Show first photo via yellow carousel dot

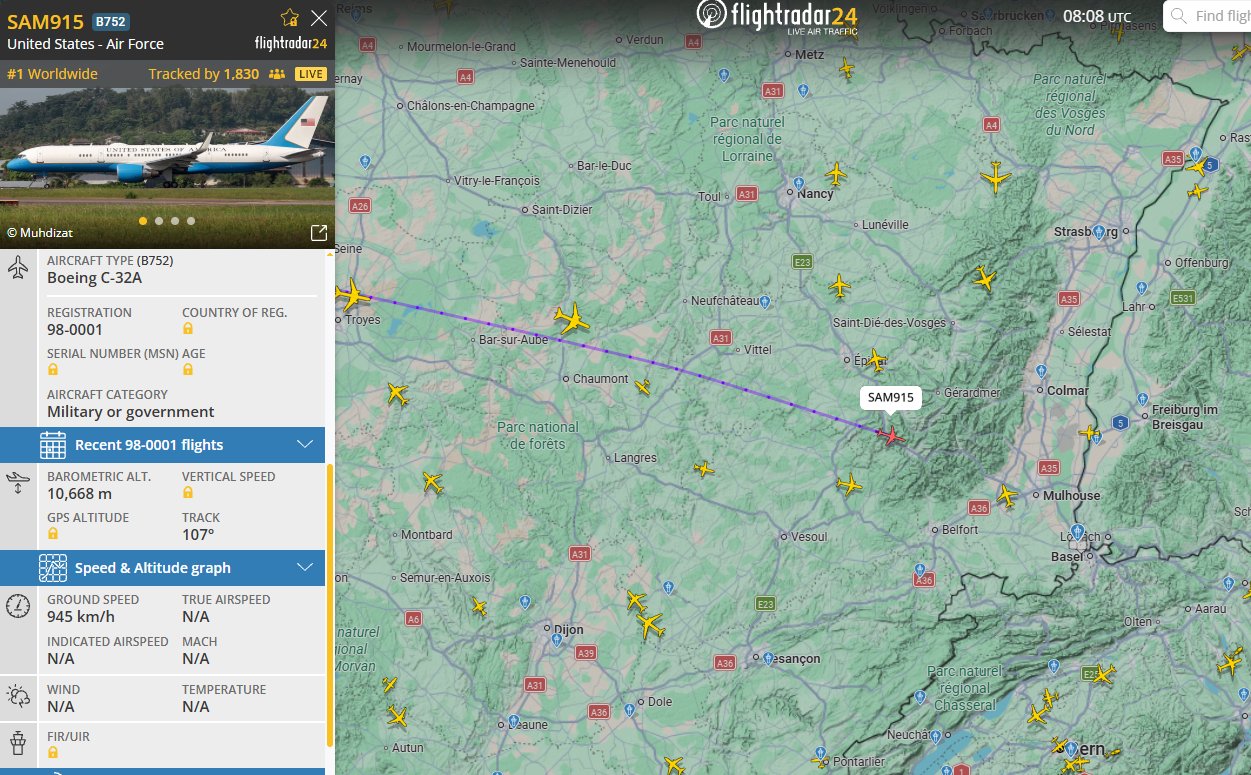(143, 221)
